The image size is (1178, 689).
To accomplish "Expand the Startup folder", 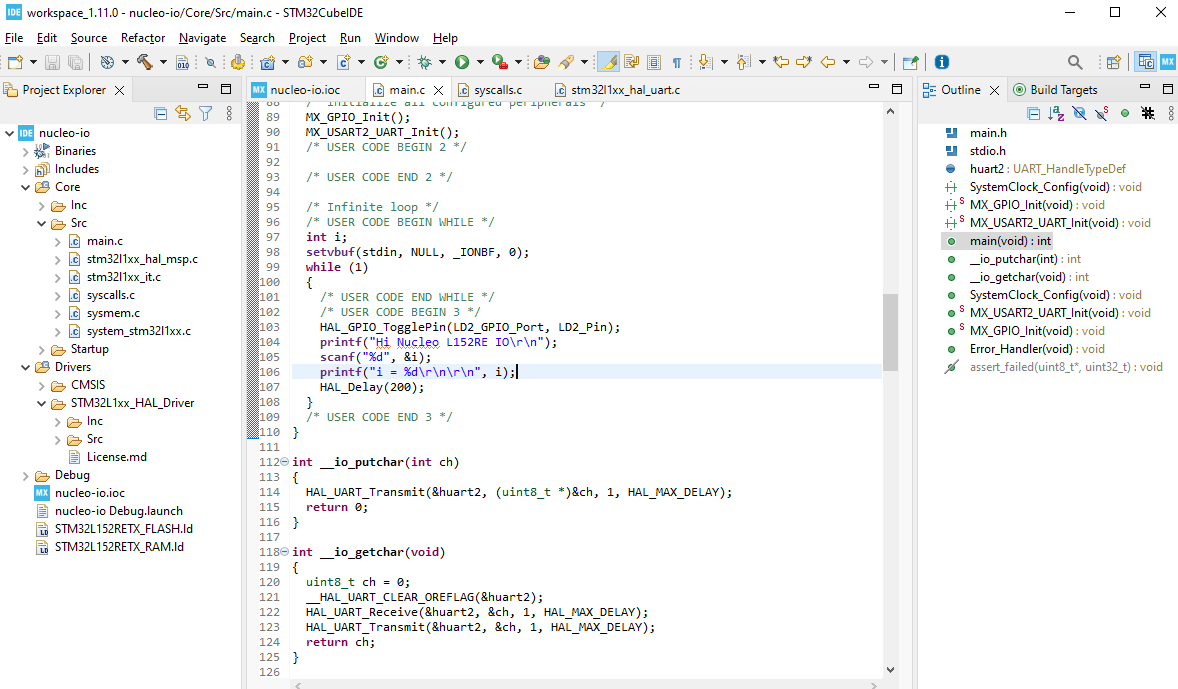I will coord(41,349).
